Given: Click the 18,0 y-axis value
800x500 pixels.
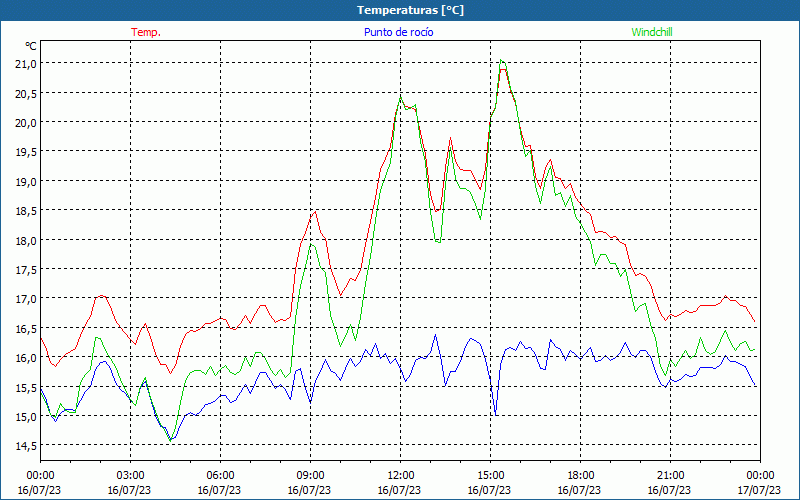Looking at the screenshot, I should tap(26, 240).
